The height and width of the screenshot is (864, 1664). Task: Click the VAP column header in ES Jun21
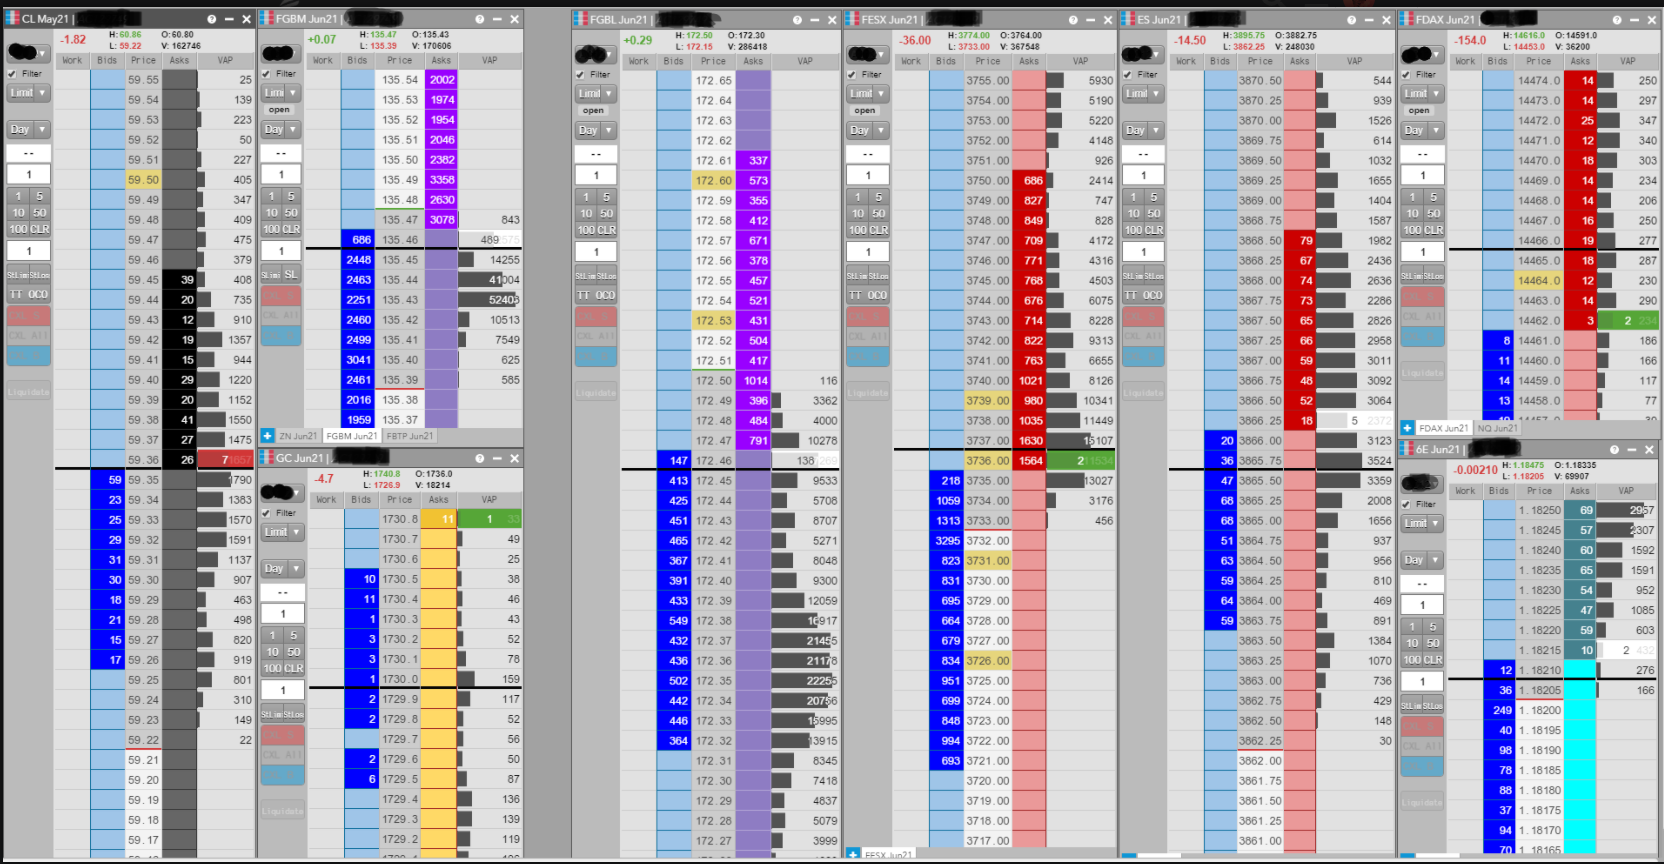(1354, 61)
